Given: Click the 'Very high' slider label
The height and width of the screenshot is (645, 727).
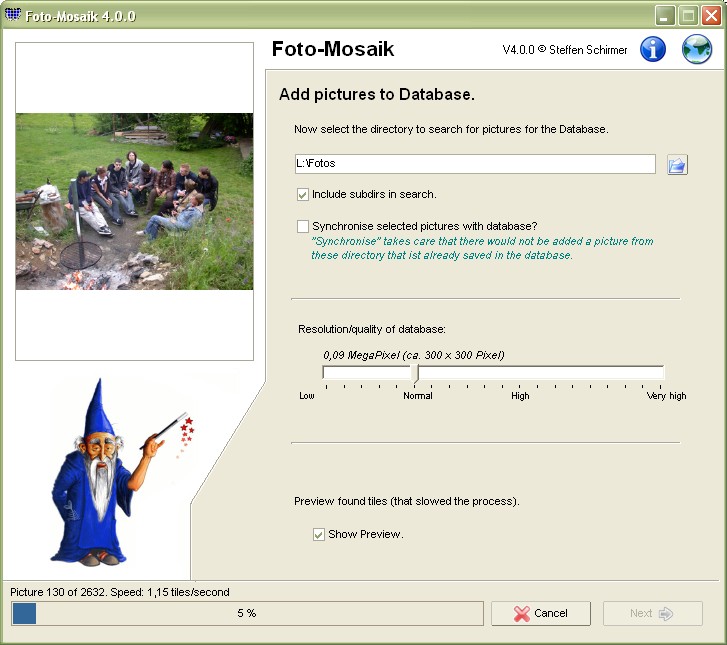Looking at the screenshot, I should (666, 396).
